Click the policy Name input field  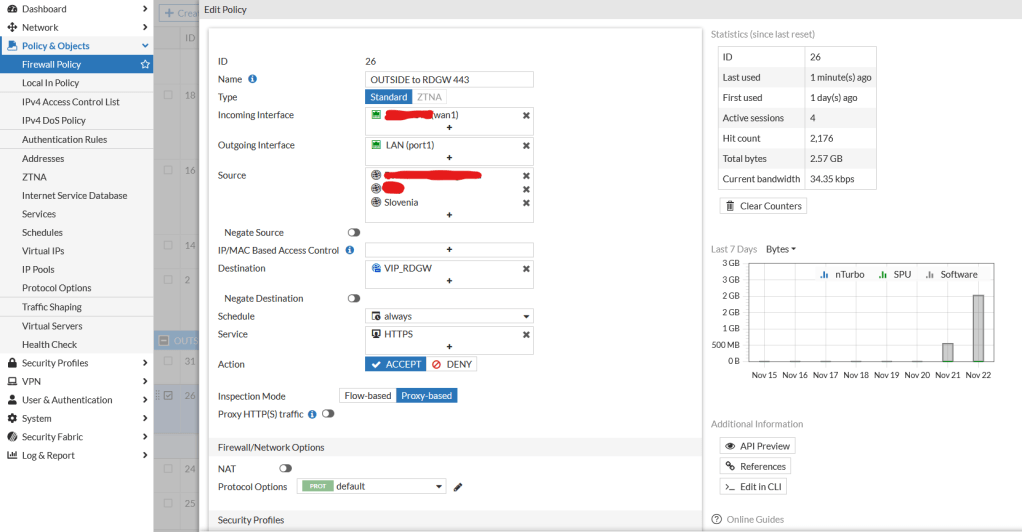(449, 79)
